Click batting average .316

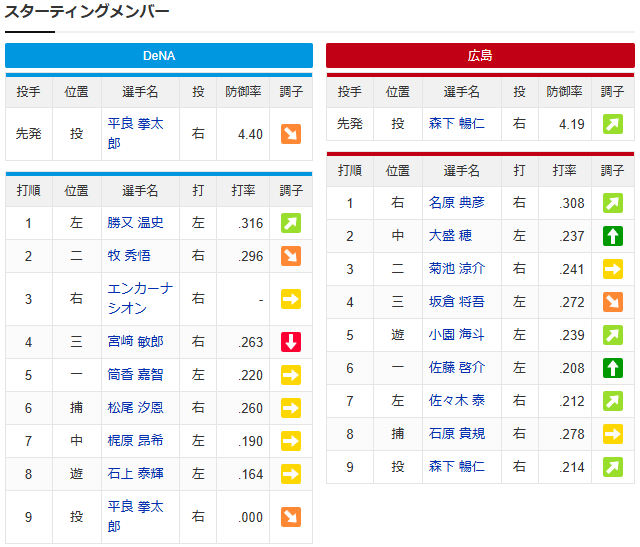tap(251, 223)
